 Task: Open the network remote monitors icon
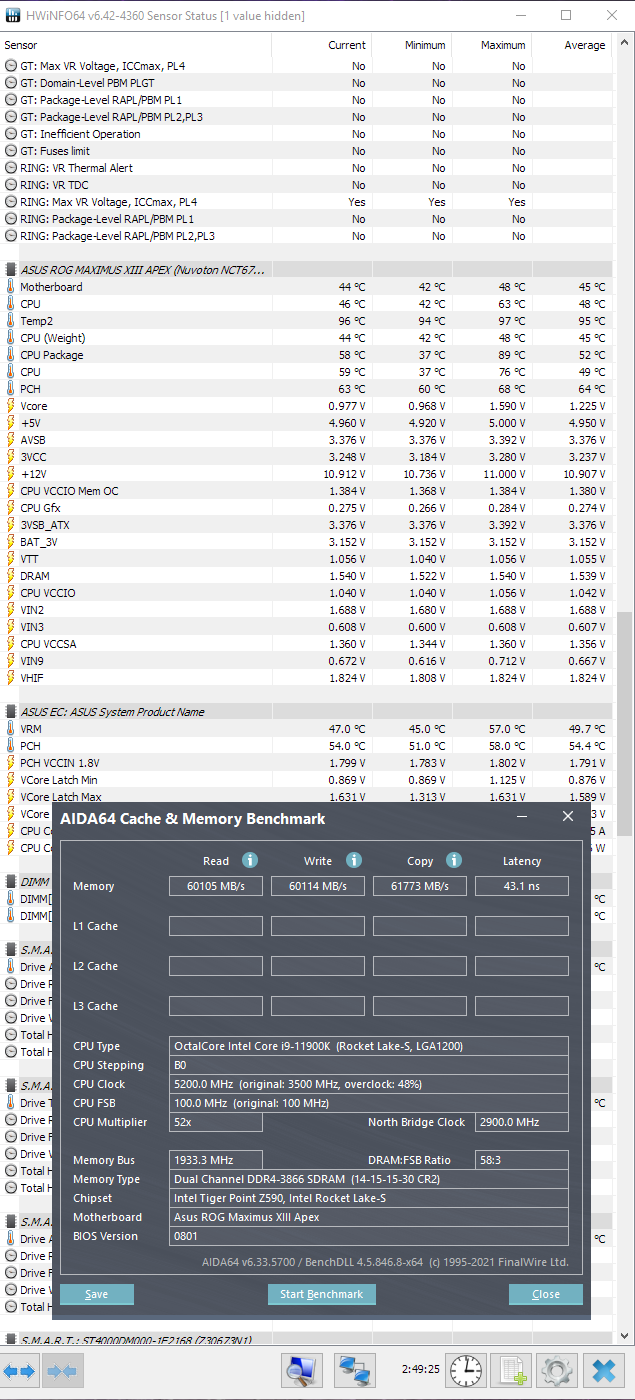353,1370
